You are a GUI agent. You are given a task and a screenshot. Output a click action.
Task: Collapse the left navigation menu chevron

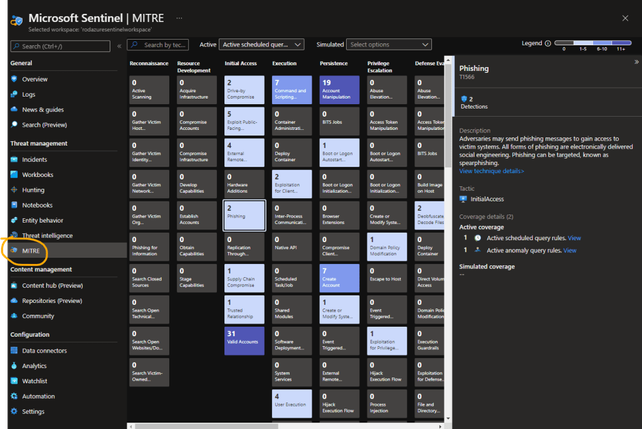[119, 46]
